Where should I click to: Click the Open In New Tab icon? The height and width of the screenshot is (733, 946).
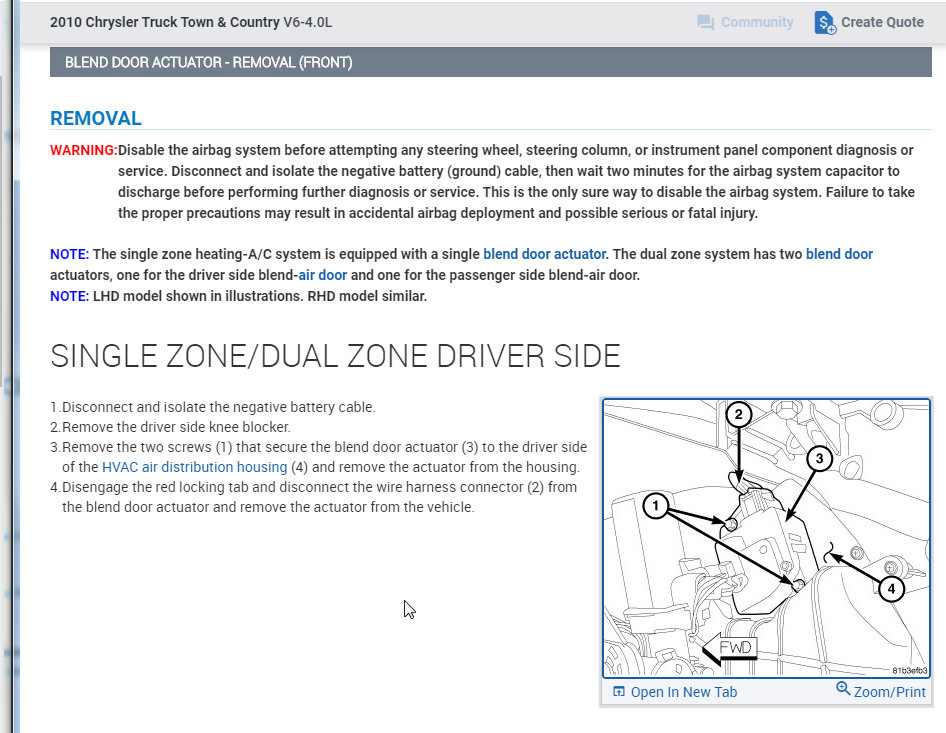[618, 691]
